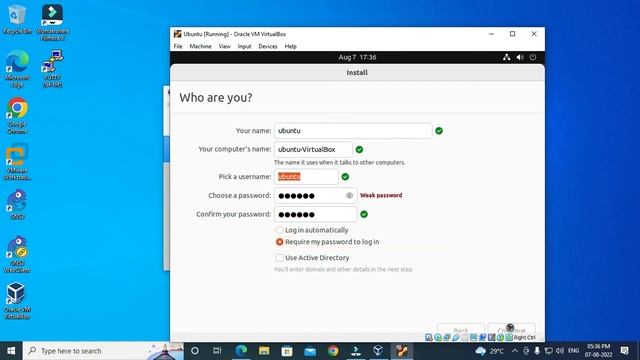Open the taskbar clock and date
Image resolution: width=640 pixels, height=360 pixels.
pyautogui.click(x=598, y=351)
